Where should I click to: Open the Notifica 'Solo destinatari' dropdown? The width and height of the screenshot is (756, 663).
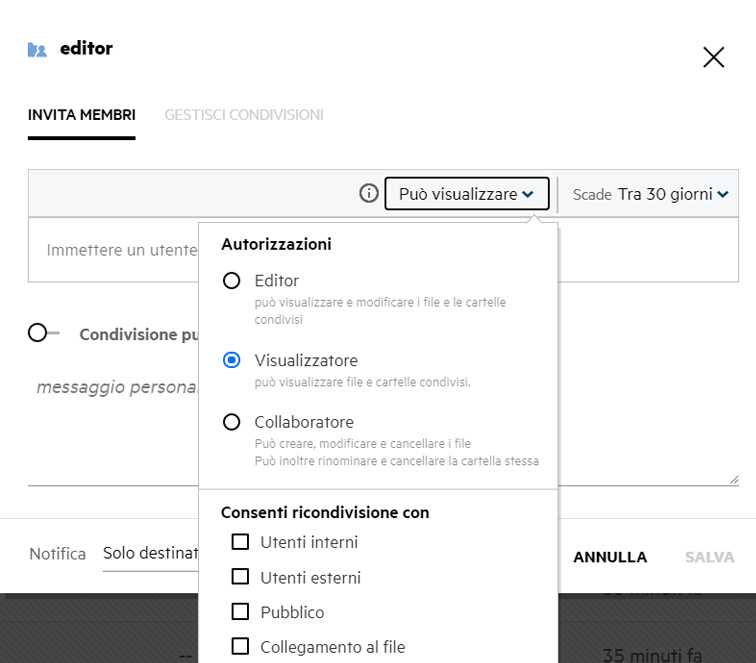[150, 554]
